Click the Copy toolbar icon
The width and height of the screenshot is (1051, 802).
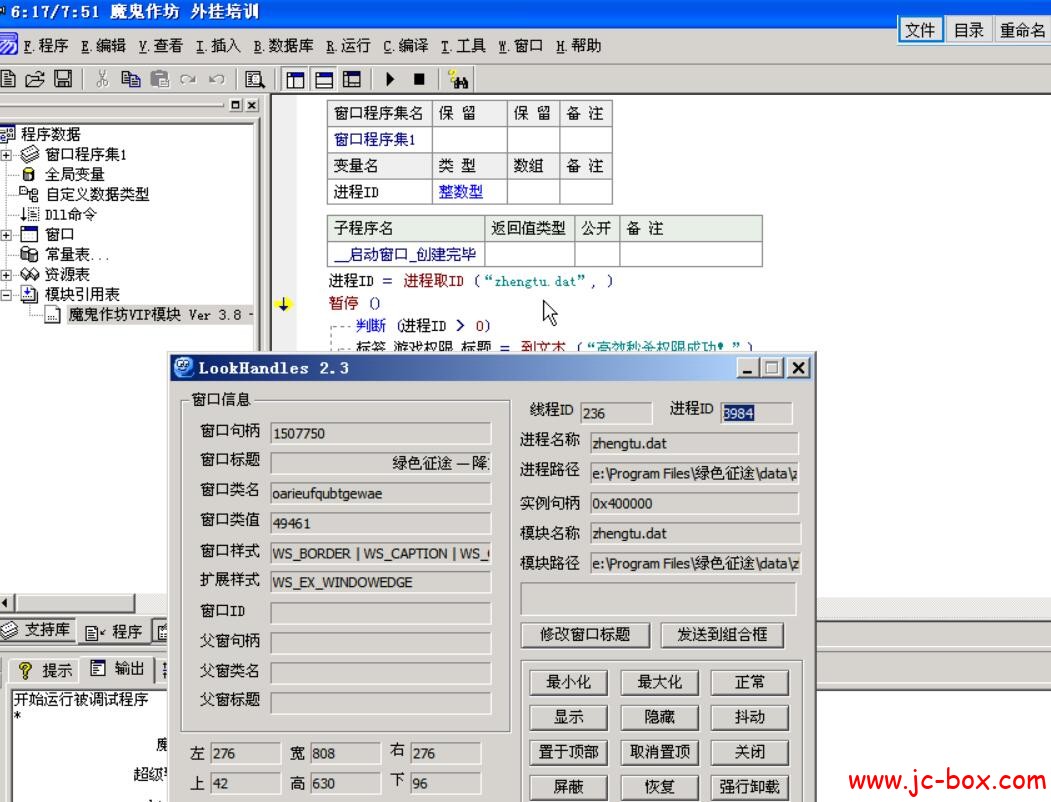coord(131,79)
